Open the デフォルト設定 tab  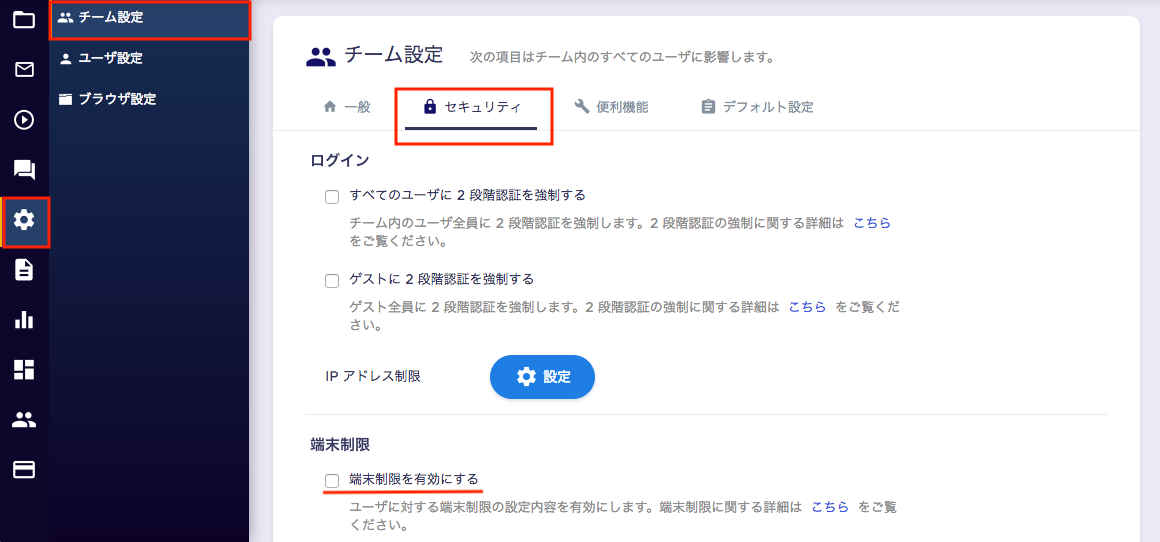[757, 107]
